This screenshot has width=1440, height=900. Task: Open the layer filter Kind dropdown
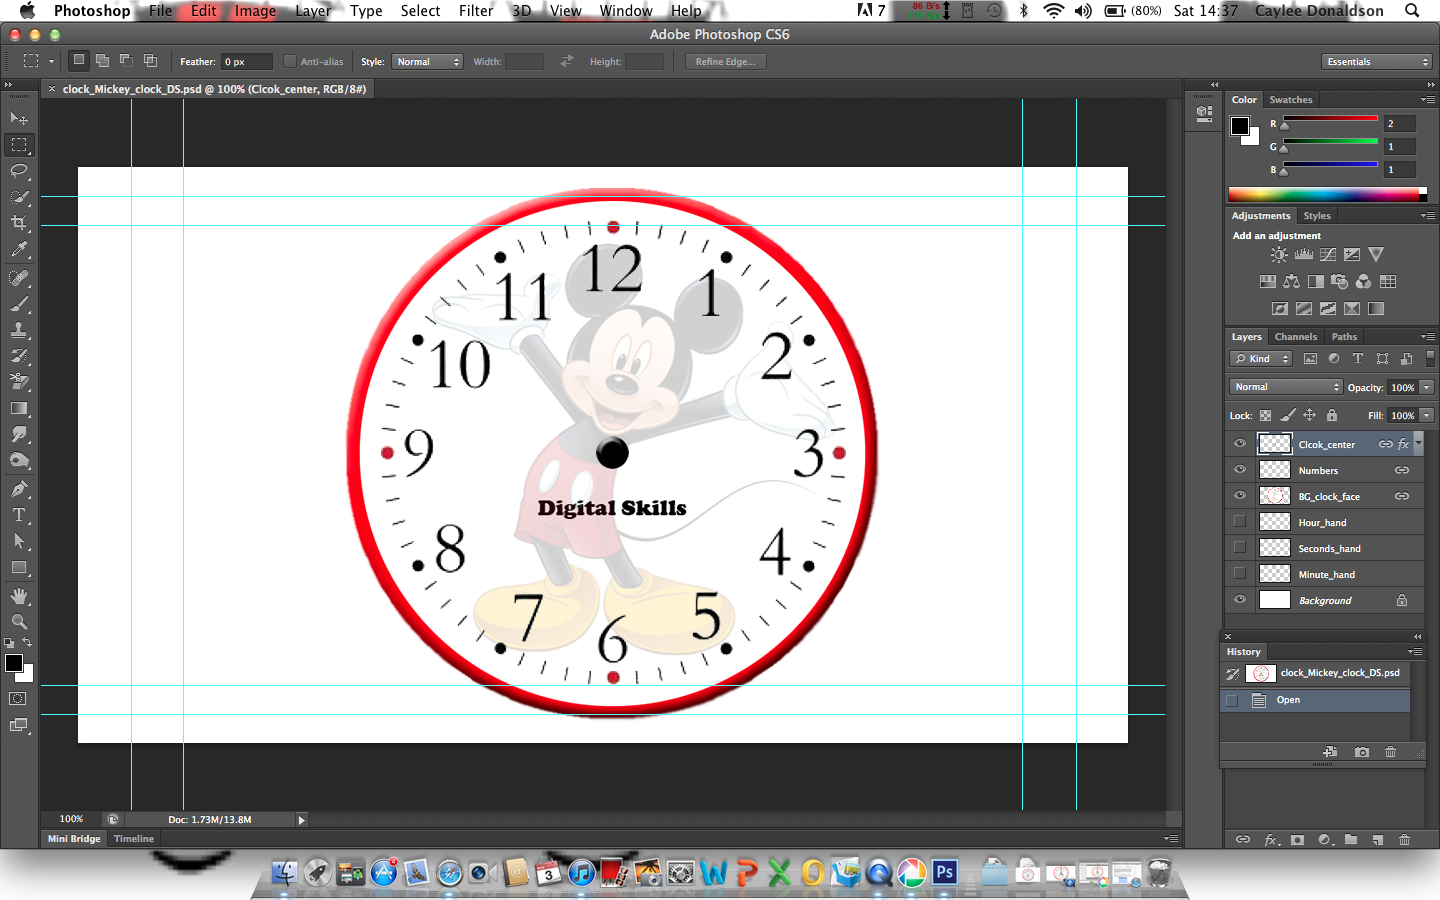tap(1262, 359)
